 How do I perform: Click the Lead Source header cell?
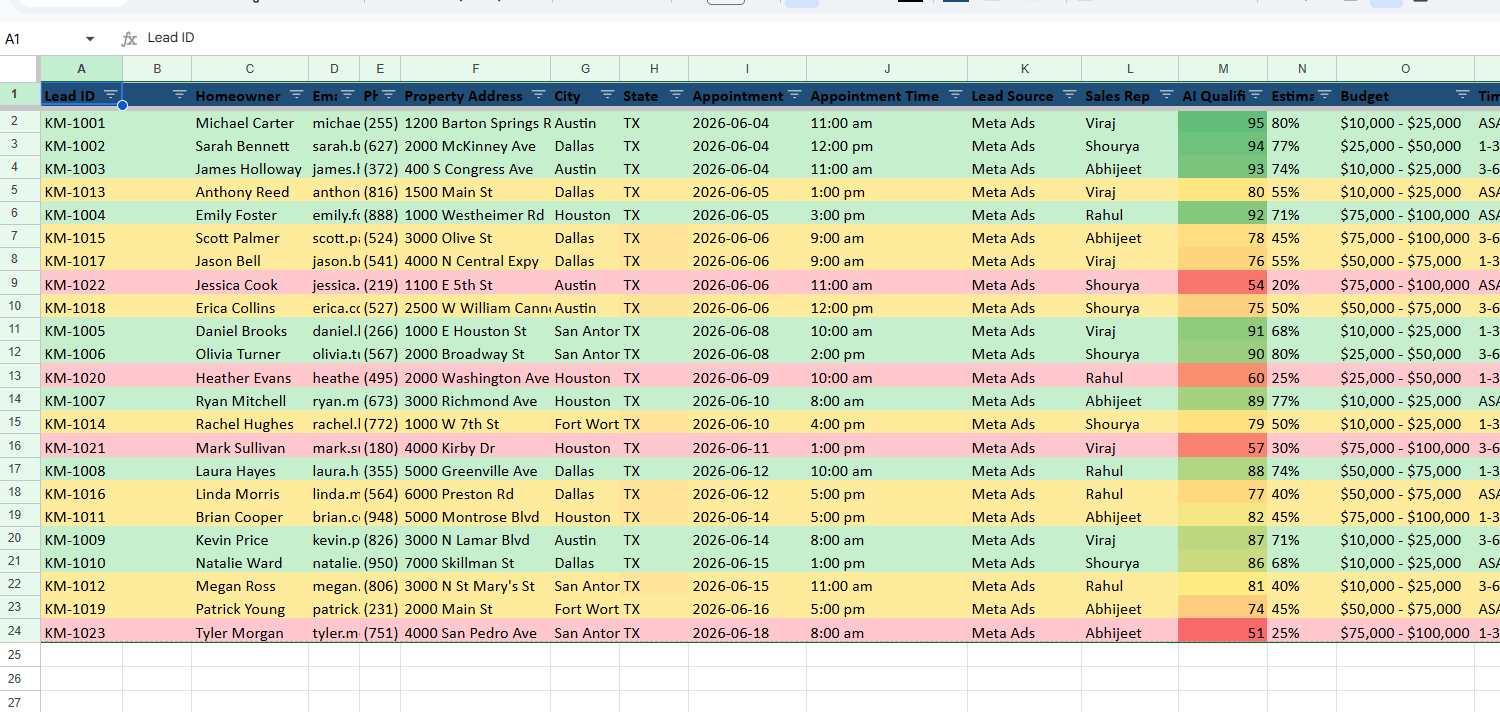pos(1024,96)
